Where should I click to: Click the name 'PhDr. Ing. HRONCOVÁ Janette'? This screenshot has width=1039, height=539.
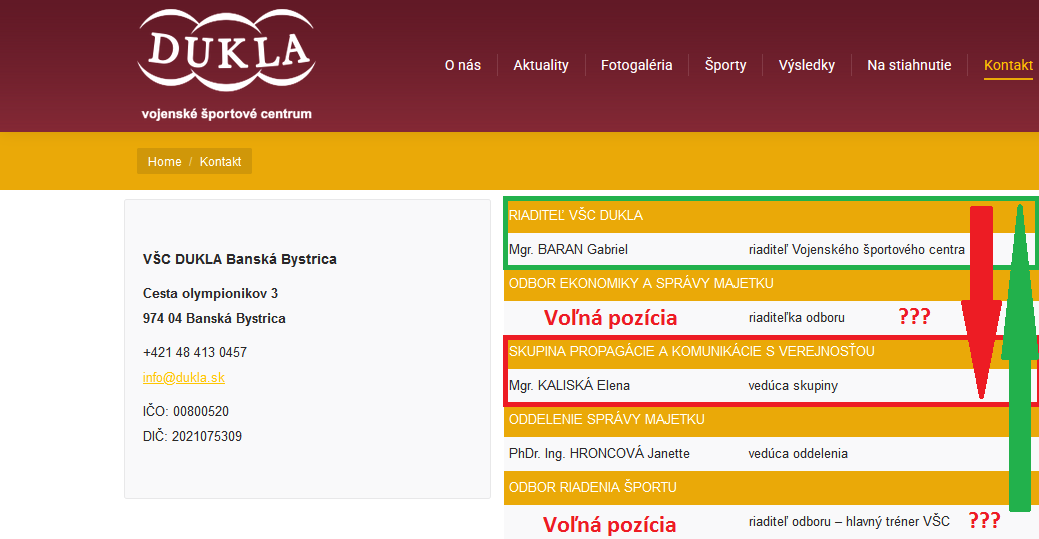click(599, 453)
